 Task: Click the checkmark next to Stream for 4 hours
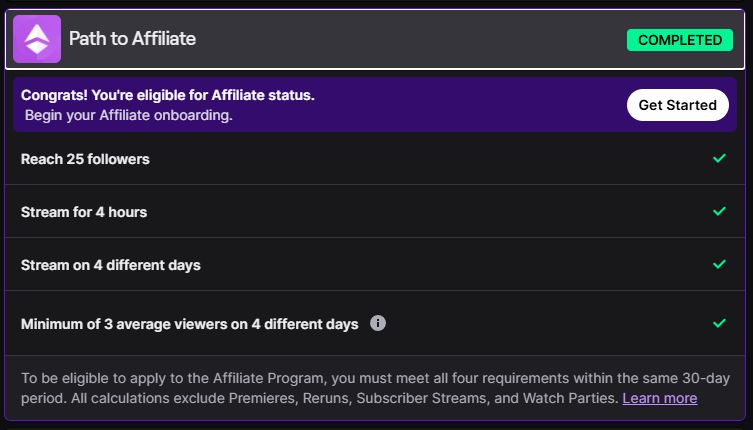pyautogui.click(x=719, y=211)
